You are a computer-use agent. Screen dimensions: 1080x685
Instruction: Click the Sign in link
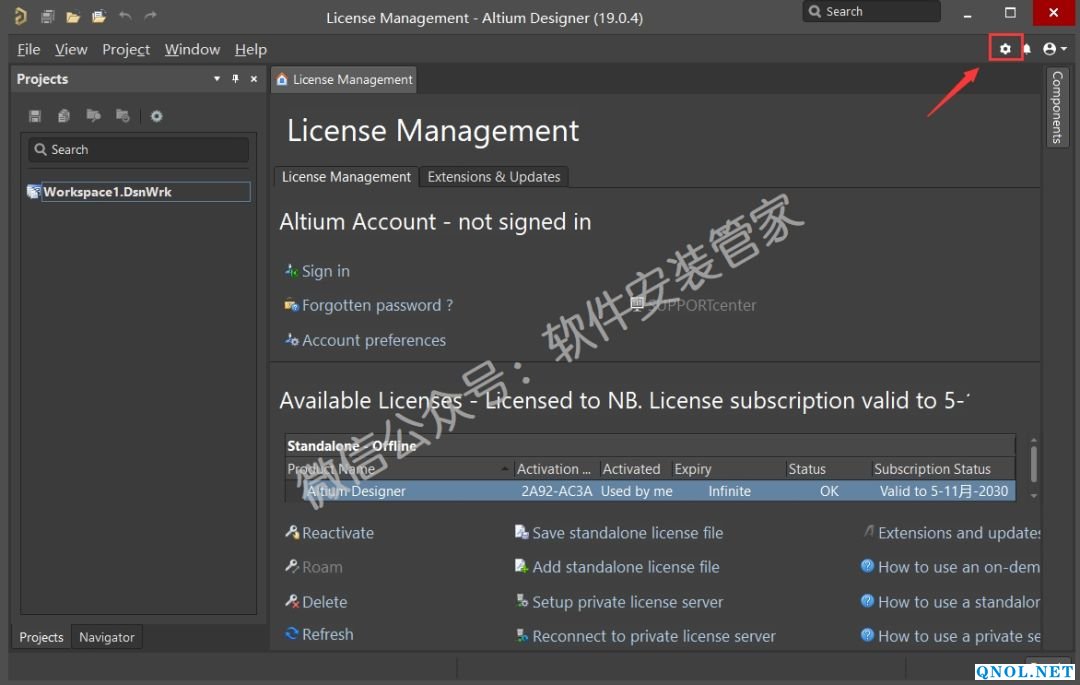[x=325, y=271]
